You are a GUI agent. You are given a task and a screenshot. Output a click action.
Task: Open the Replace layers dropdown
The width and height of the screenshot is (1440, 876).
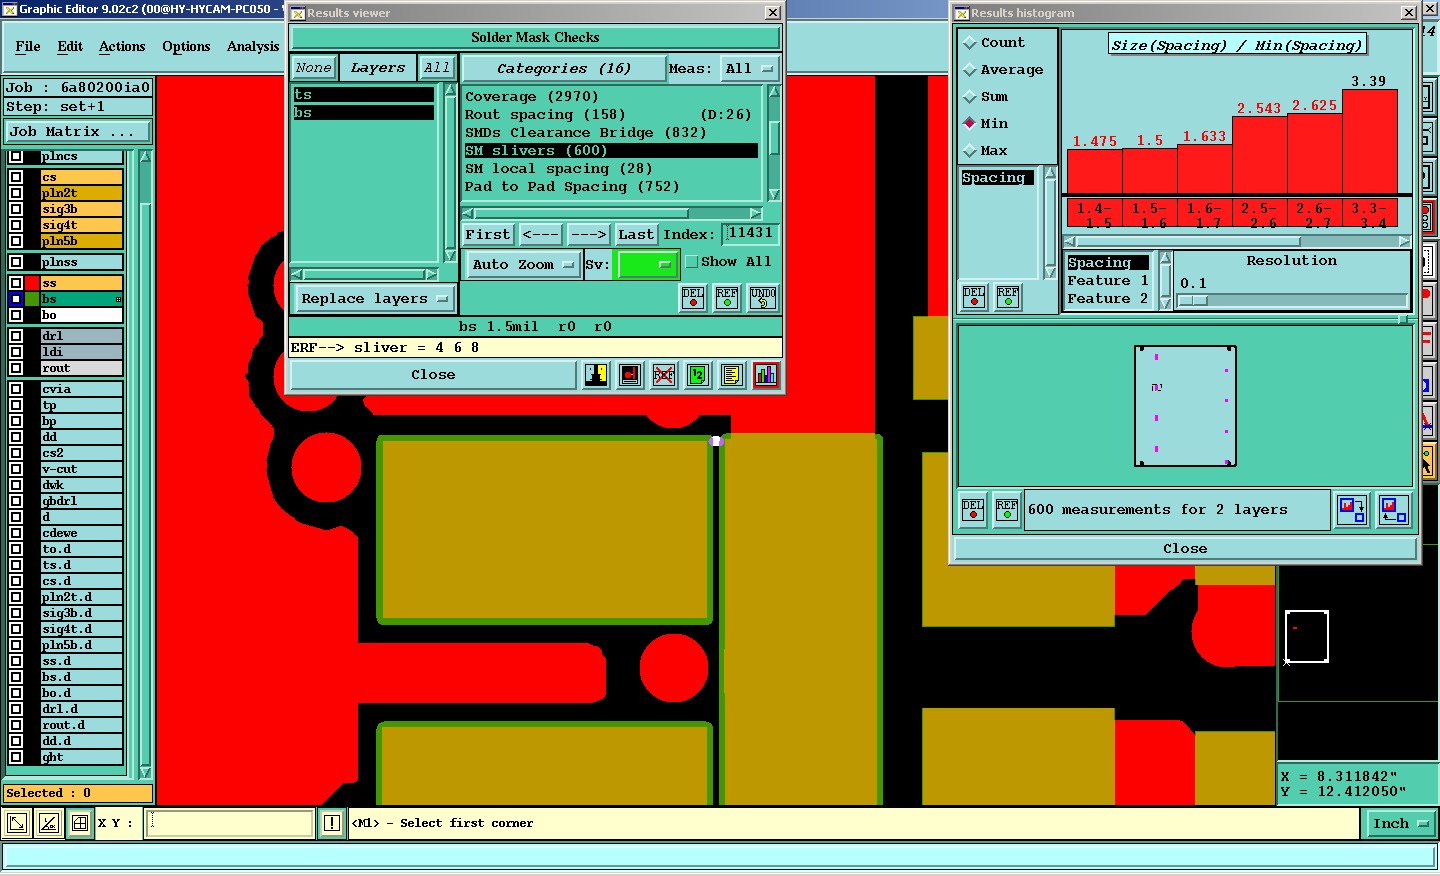coord(373,298)
